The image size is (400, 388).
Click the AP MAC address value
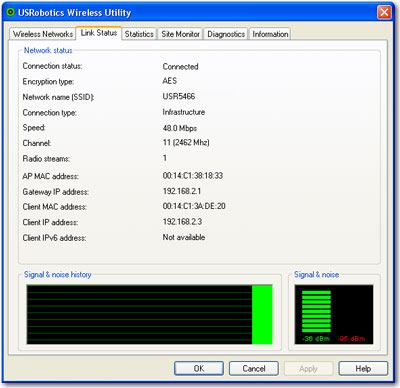pyautogui.click(x=193, y=176)
